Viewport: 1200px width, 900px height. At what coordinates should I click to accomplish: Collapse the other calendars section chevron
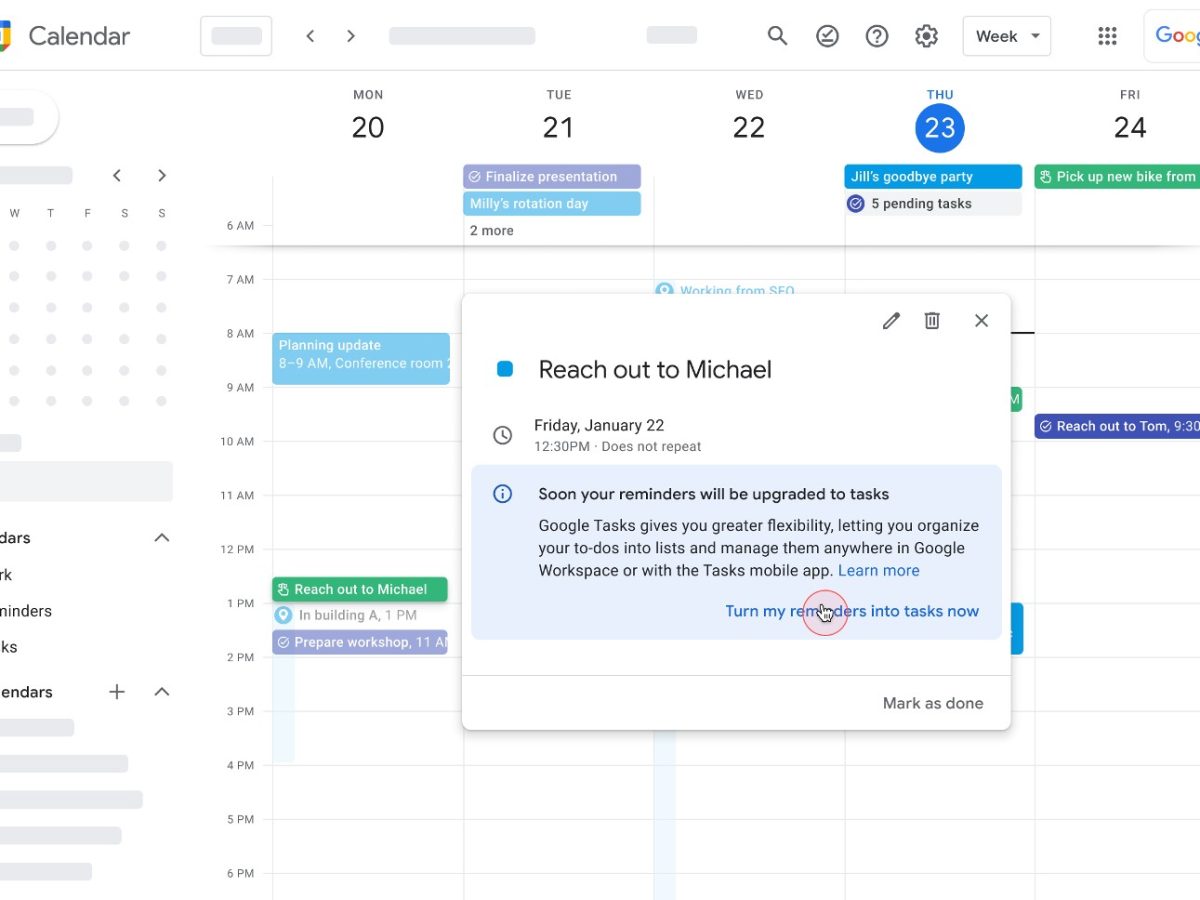(x=162, y=692)
